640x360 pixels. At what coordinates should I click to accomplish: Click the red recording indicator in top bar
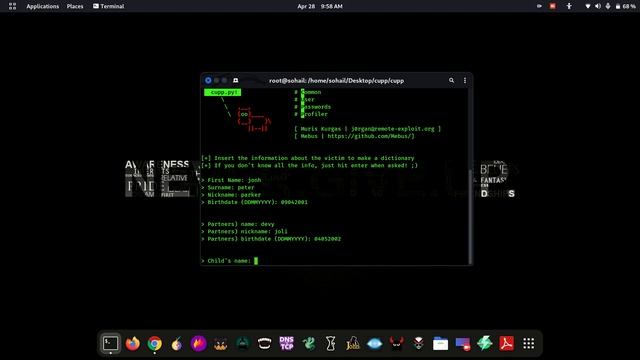tap(553, 6)
